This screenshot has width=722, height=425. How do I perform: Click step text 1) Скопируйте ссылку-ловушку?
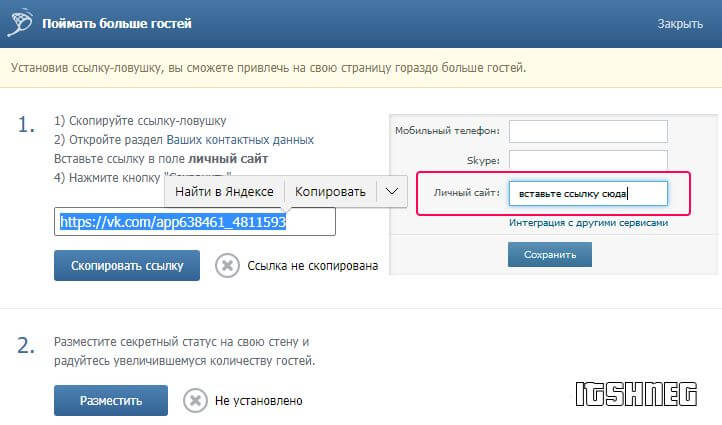[x=140, y=121]
